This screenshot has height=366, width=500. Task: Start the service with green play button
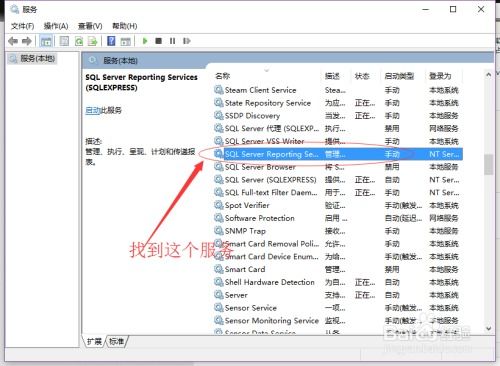click(145, 41)
